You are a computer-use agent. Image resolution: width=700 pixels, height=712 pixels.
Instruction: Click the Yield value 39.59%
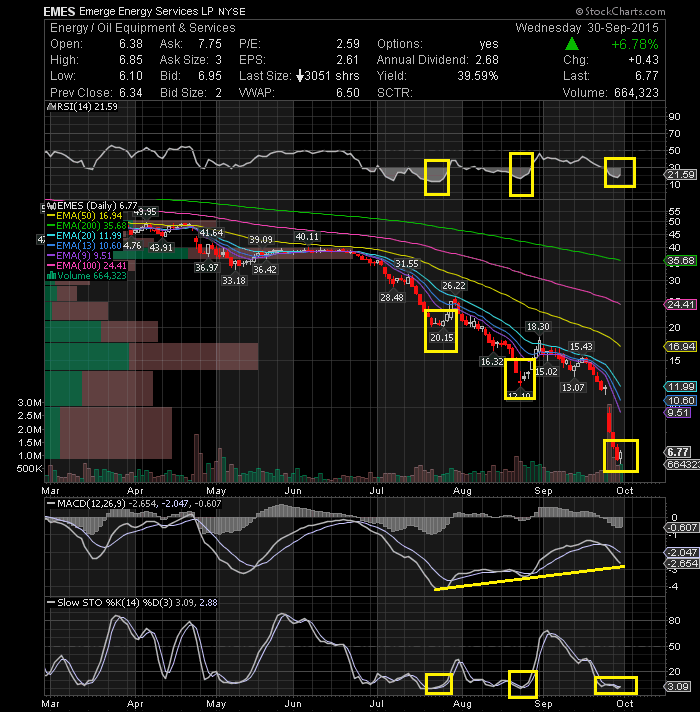(x=478, y=76)
